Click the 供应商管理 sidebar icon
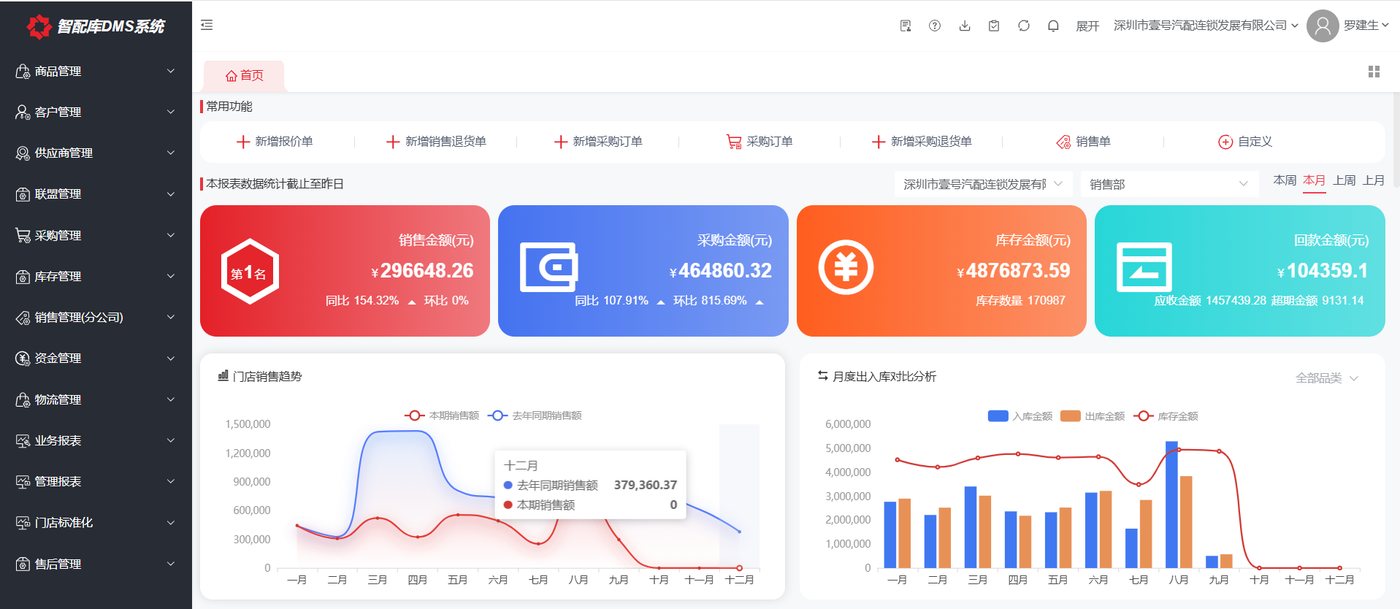The image size is (1400, 609). point(22,153)
